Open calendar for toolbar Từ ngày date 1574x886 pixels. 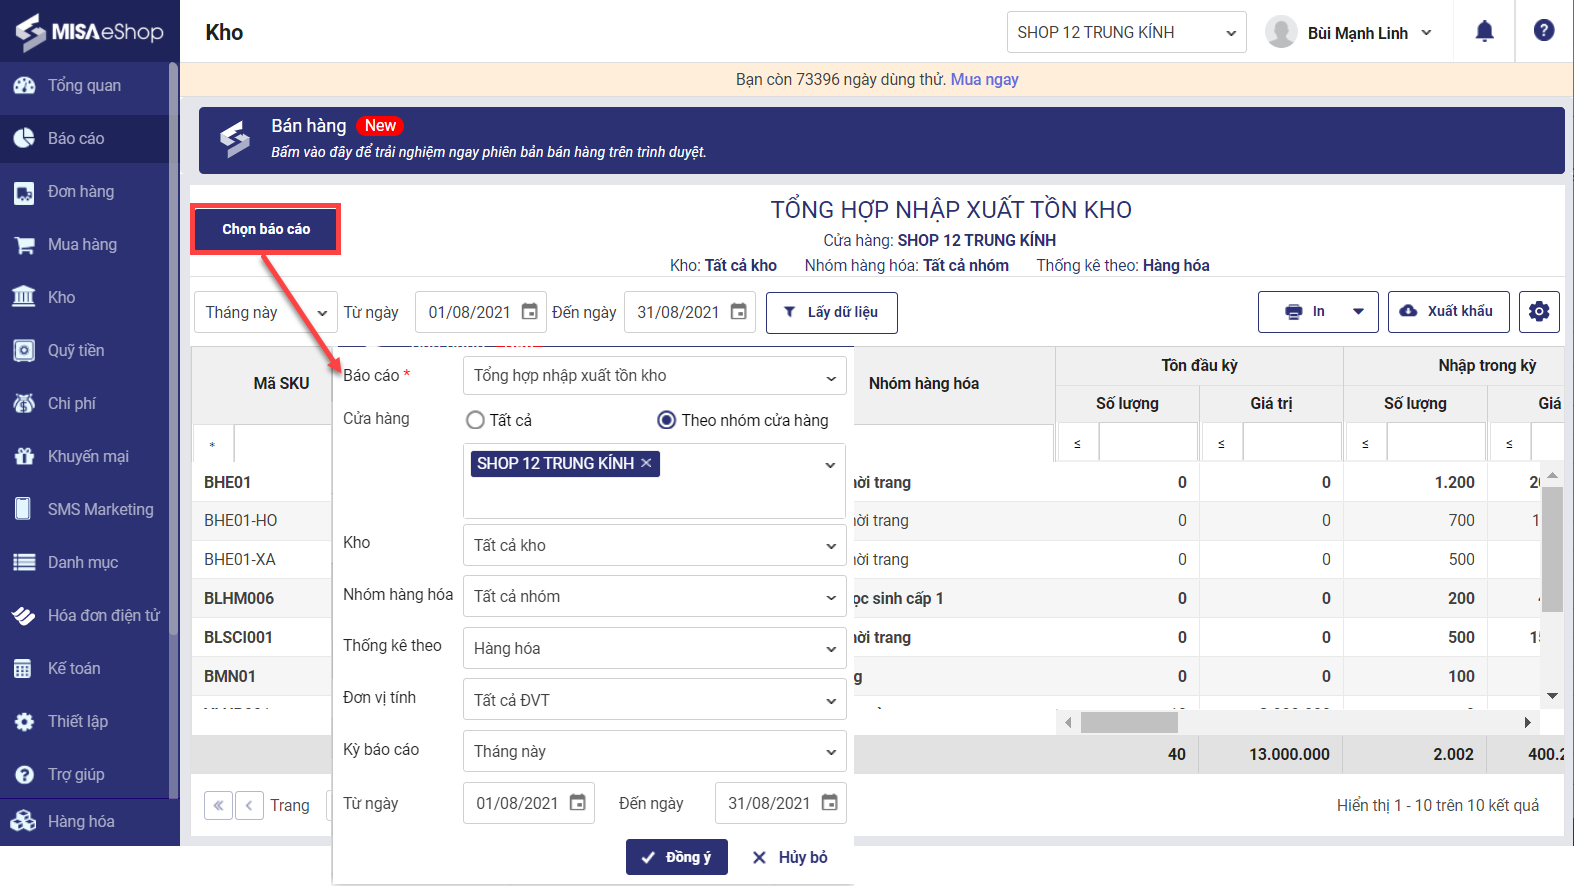[530, 312]
